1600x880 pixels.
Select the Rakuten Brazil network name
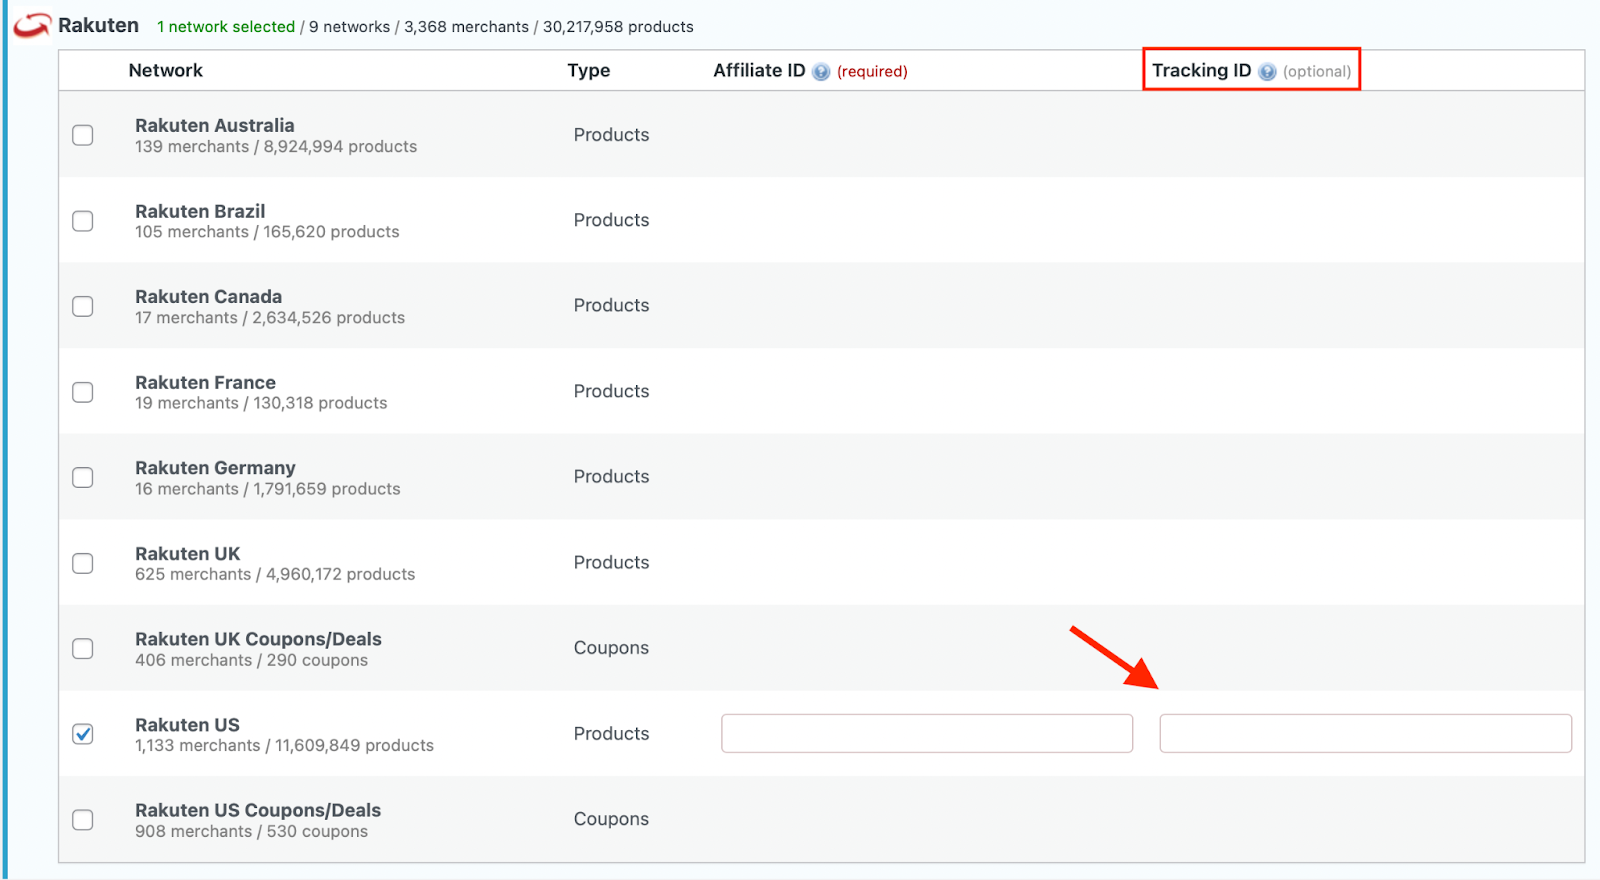(x=200, y=211)
